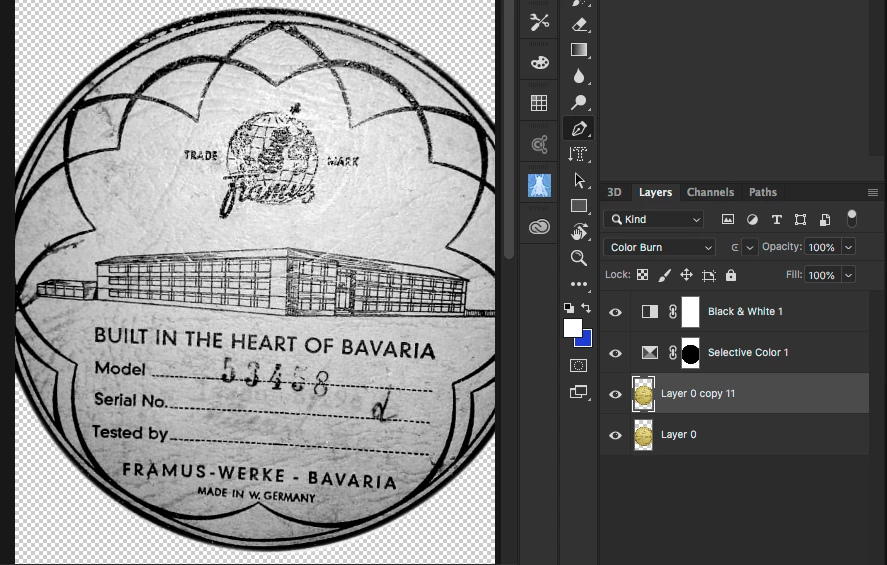Open the Layers panel menu
The width and height of the screenshot is (887, 565).
873,193
